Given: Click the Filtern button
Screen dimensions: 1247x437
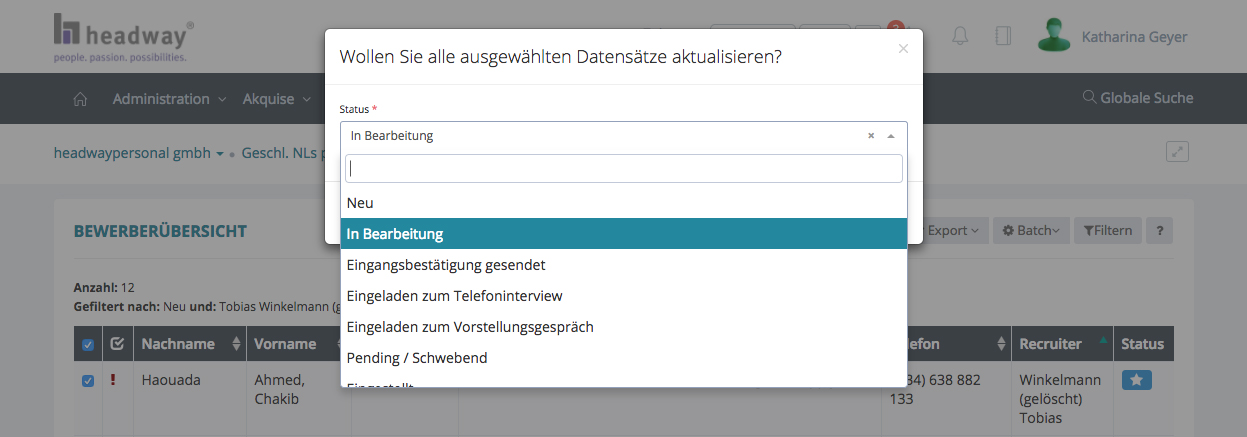Looking at the screenshot, I should (x=1108, y=231).
